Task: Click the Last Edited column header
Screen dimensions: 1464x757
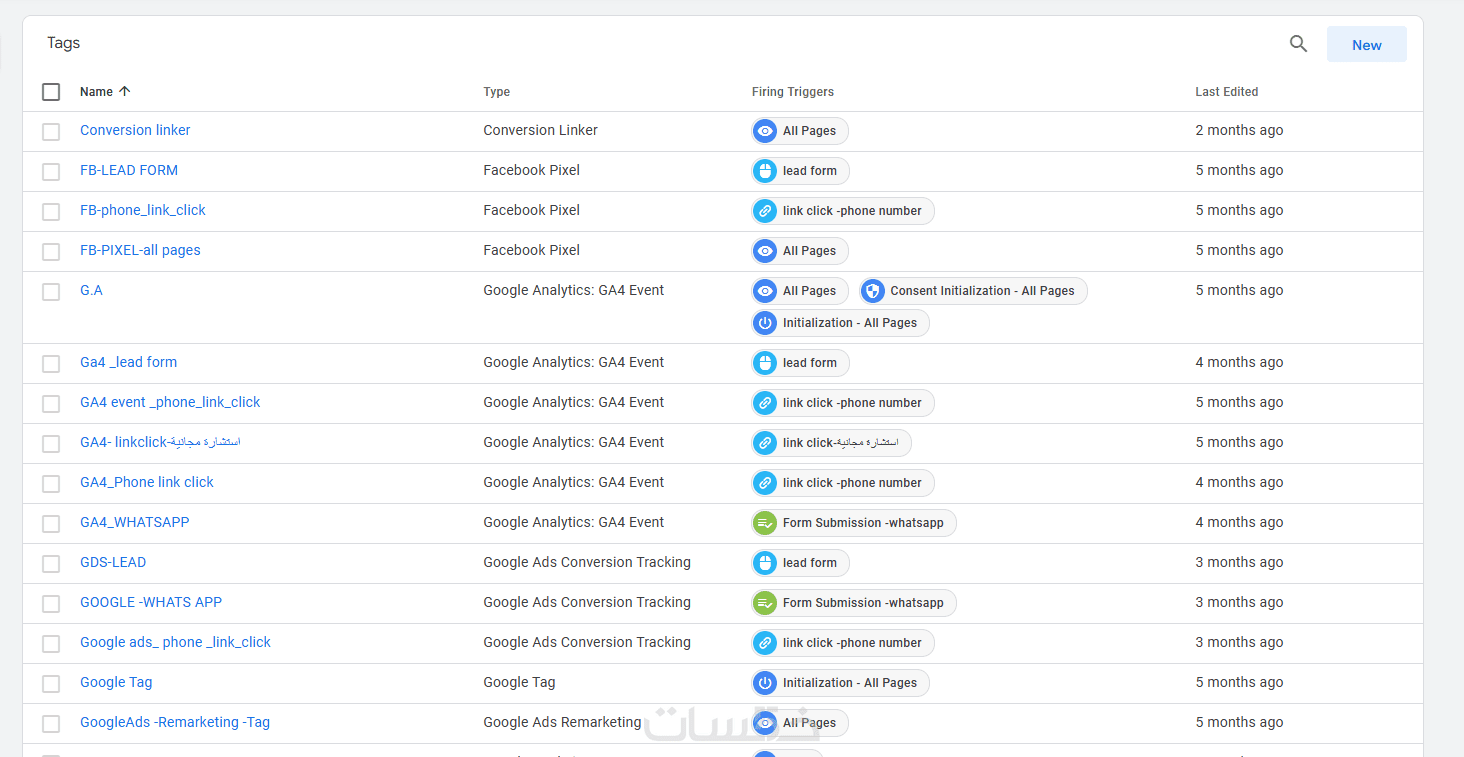Action: 1226,91
